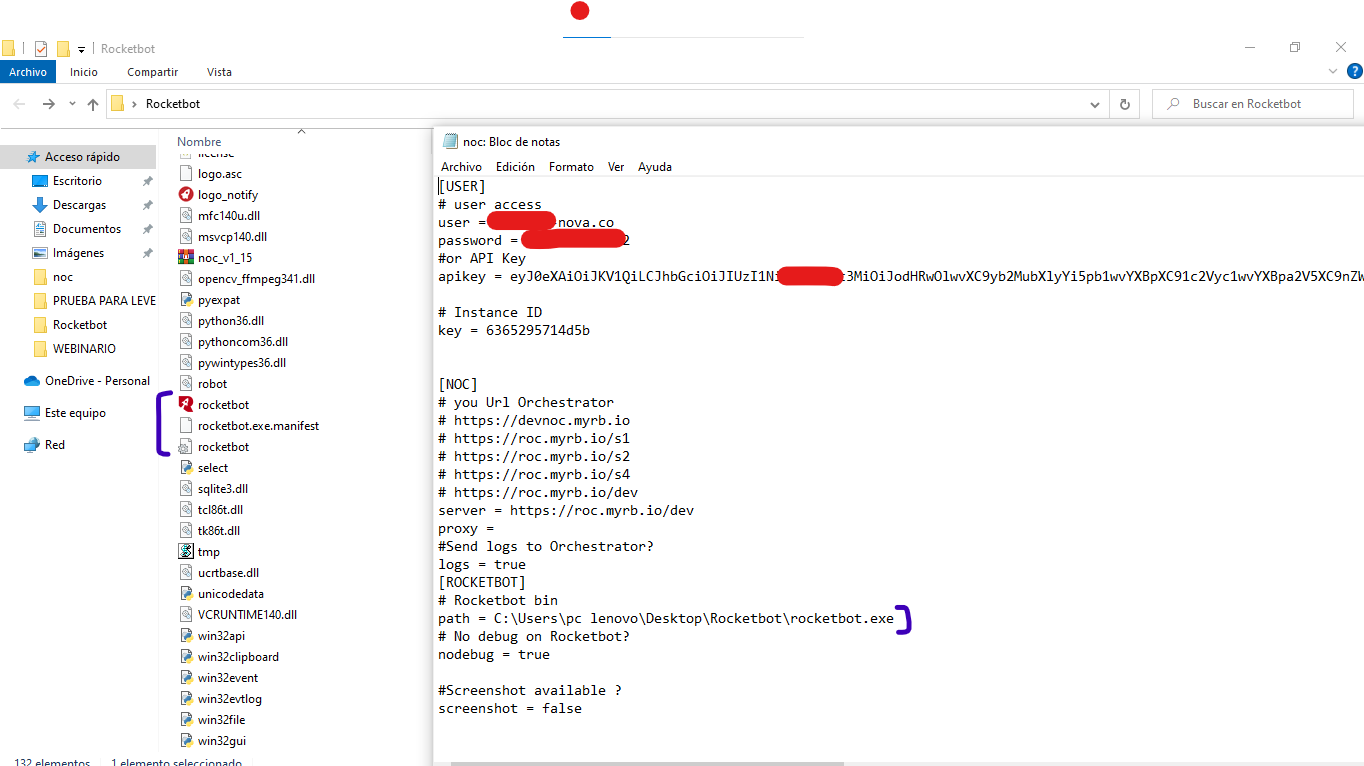
Task: Refresh the Rocketbot folder view
Action: coord(1124,104)
